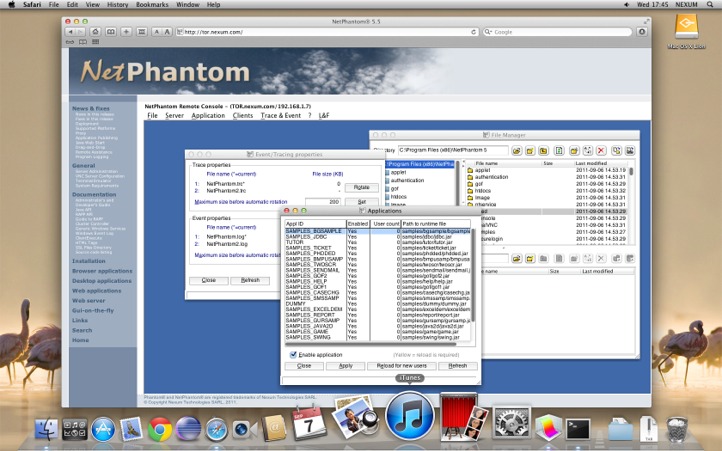Click the Applications list horizontal scrollbar
The width and height of the screenshot is (722, 451).
371,344
